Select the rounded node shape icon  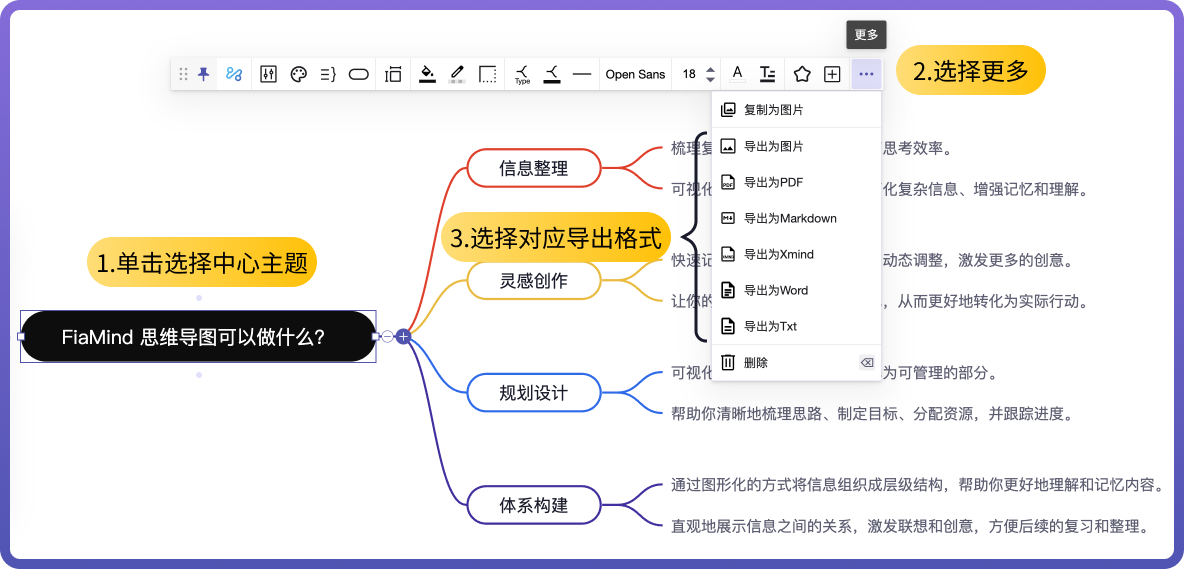[x=359, y=74]
